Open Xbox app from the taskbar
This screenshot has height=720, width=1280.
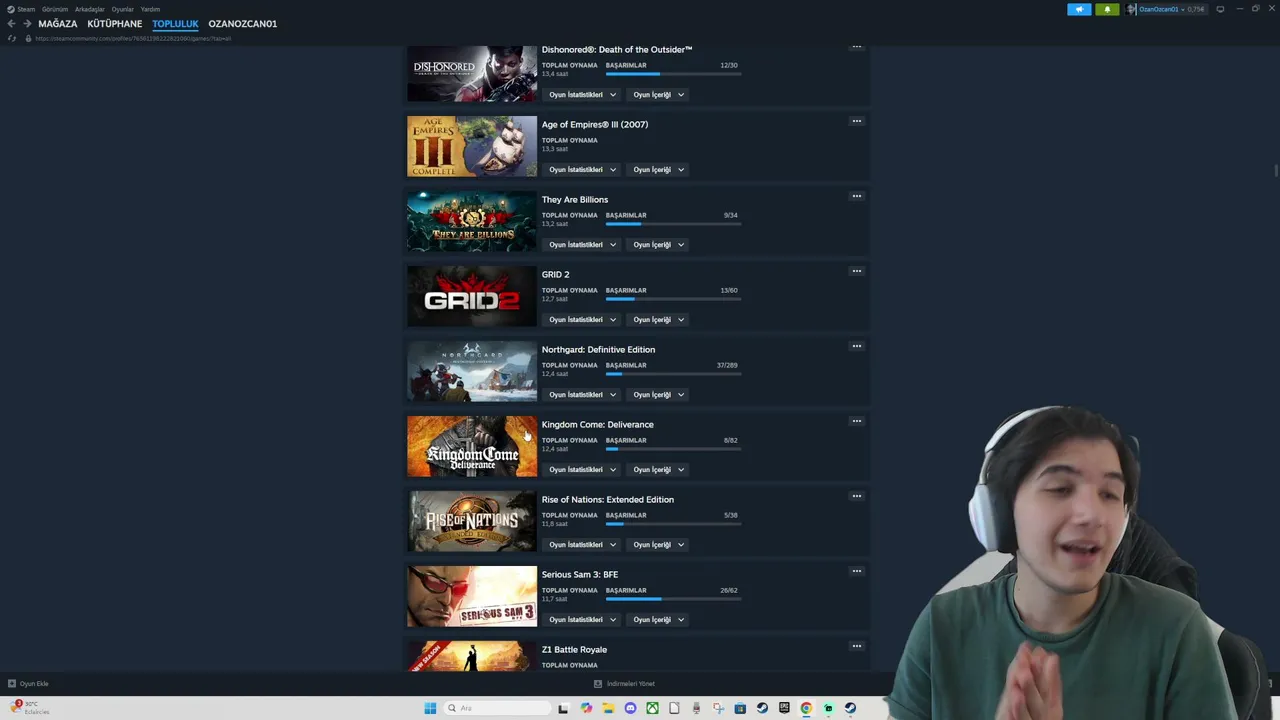(x=652, y=708)
